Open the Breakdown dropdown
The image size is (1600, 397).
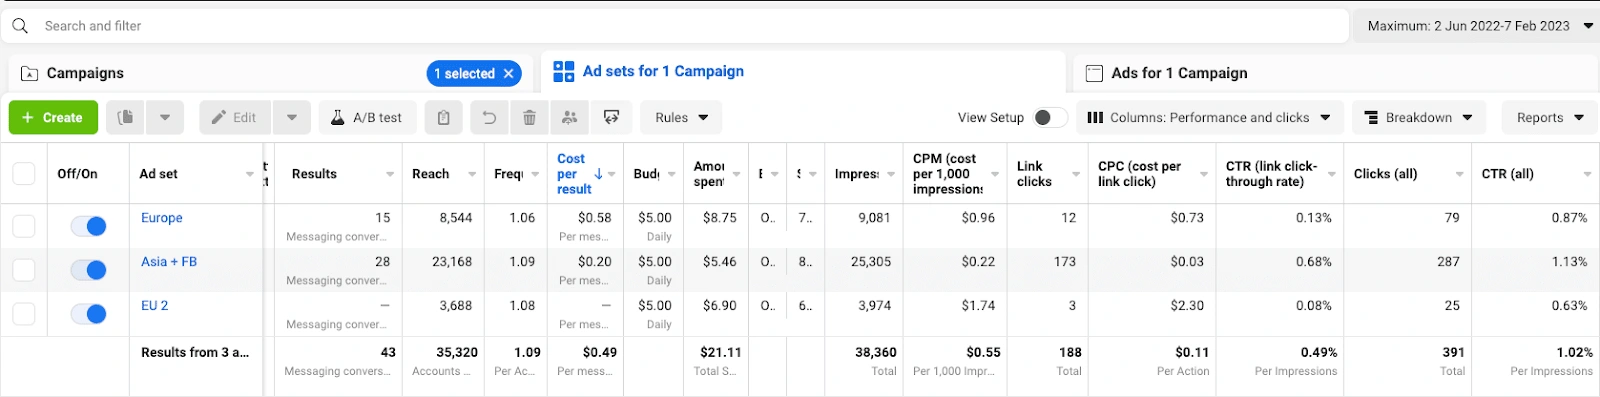pyautogui.click(x=1419, y=118)
